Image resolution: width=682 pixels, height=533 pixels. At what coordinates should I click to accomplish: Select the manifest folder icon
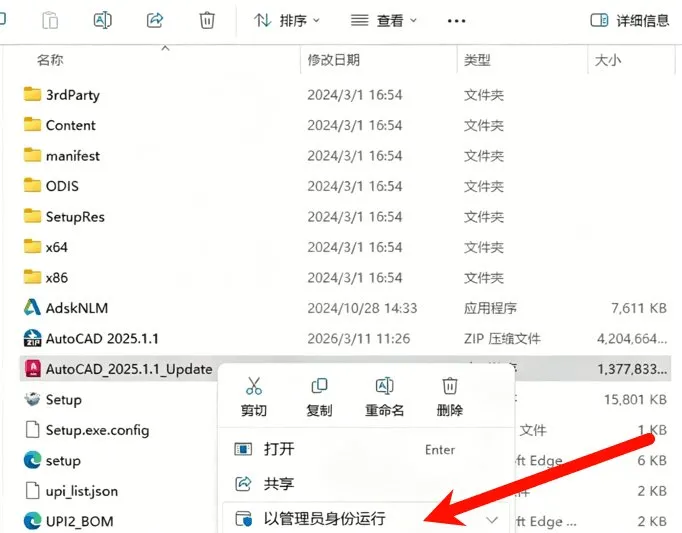tap(32, 155)
